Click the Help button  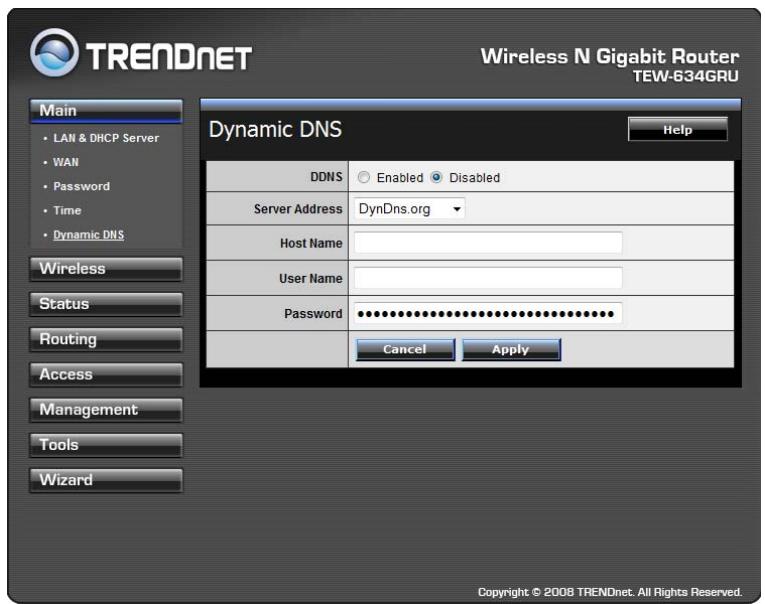coord(678,129)
